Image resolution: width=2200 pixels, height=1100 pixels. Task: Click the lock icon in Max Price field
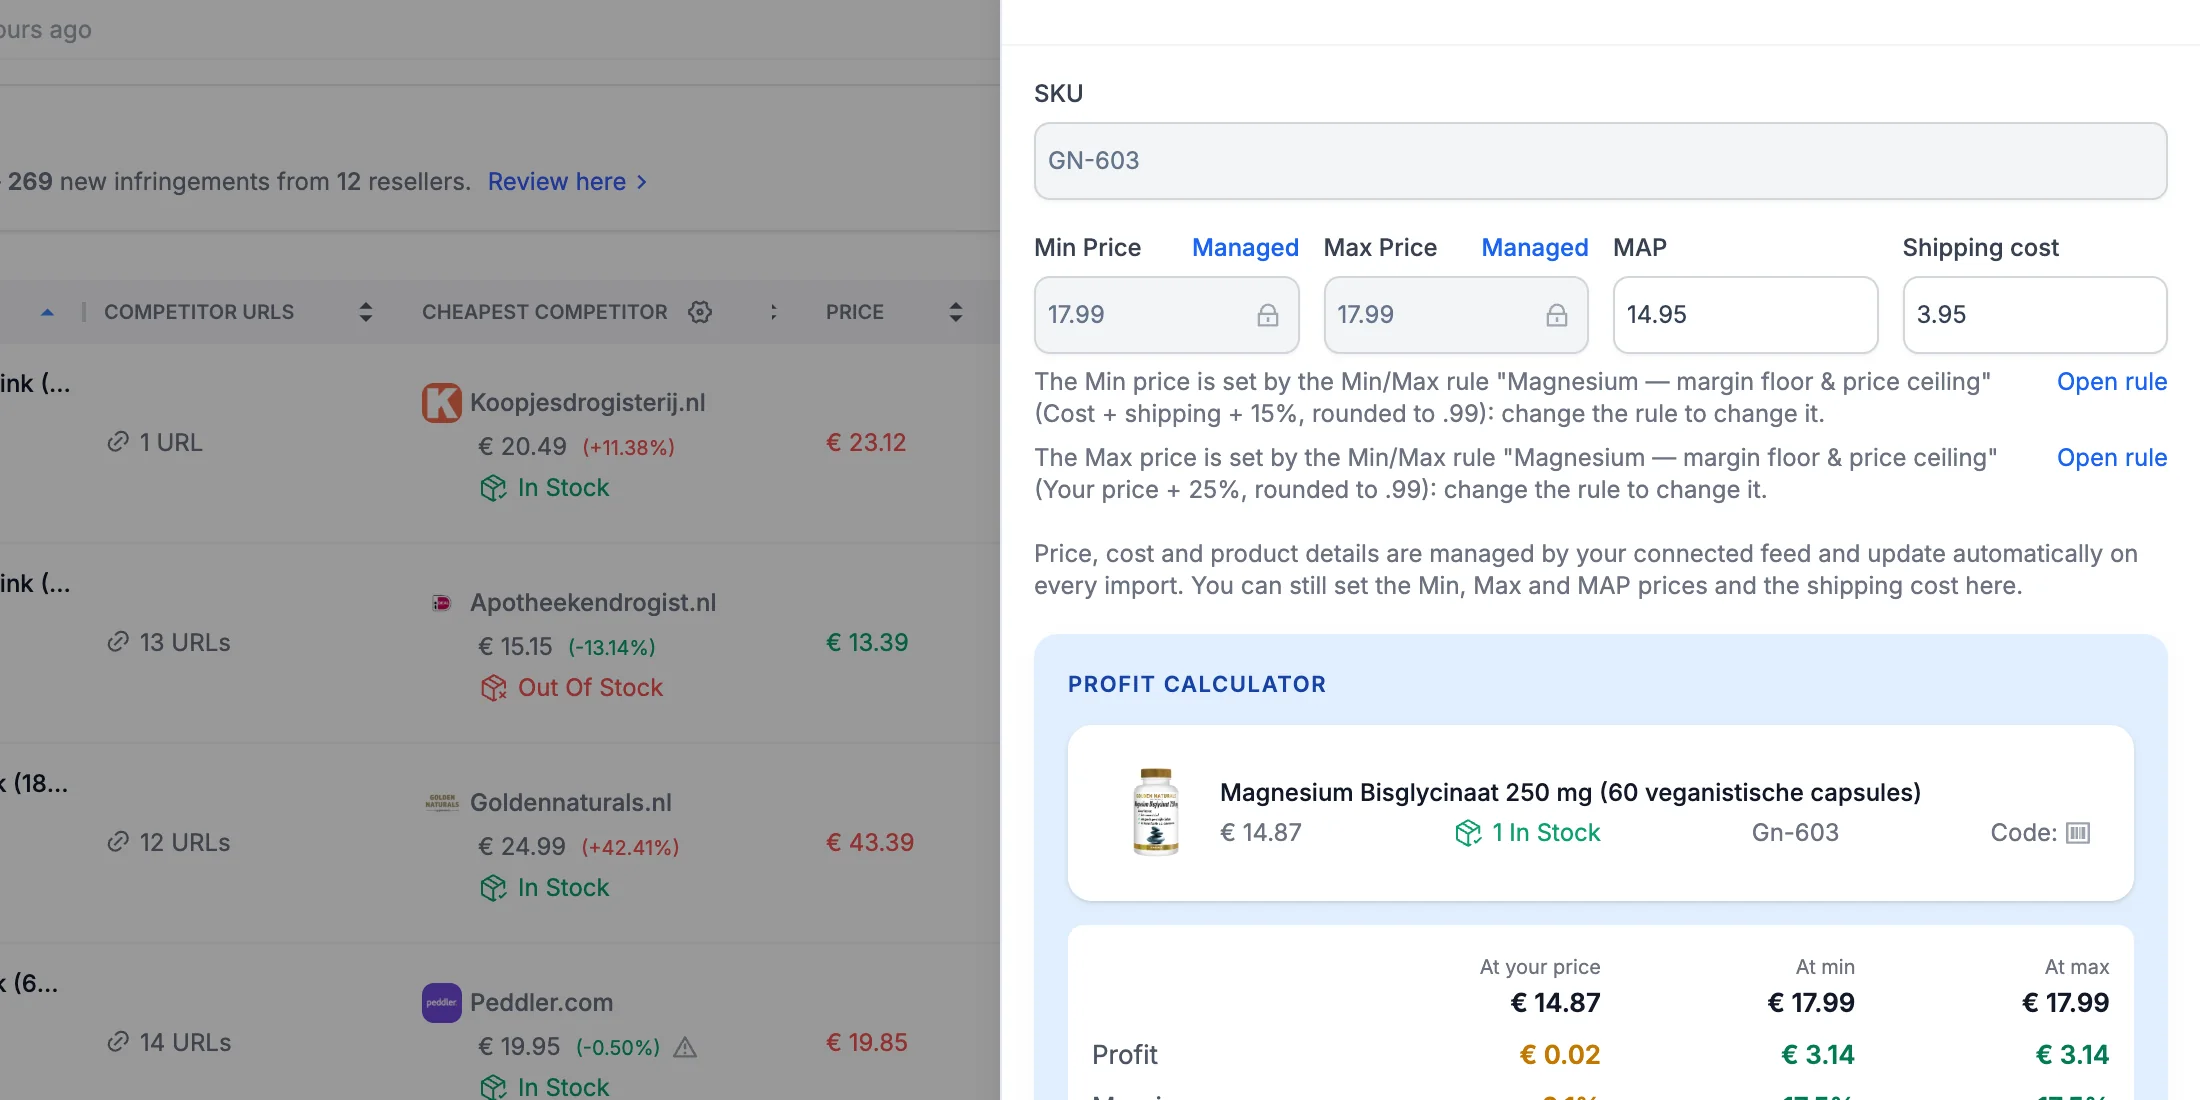coord(1557,315)
